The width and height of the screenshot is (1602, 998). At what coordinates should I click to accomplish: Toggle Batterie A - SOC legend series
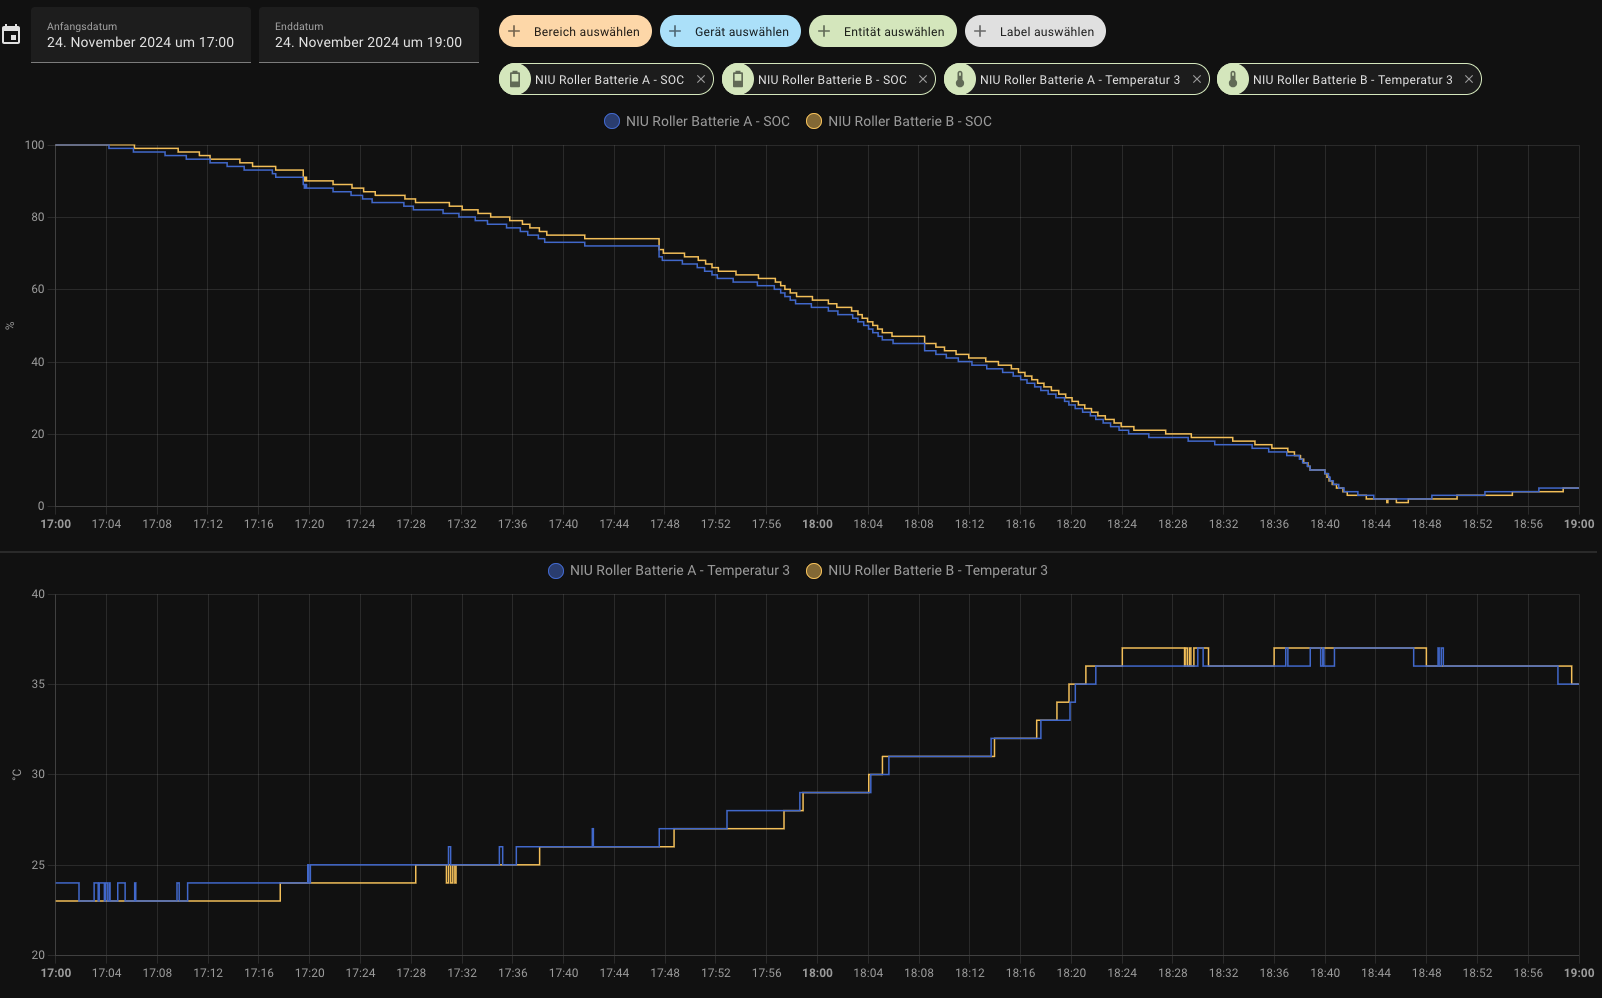click(697, 121)
